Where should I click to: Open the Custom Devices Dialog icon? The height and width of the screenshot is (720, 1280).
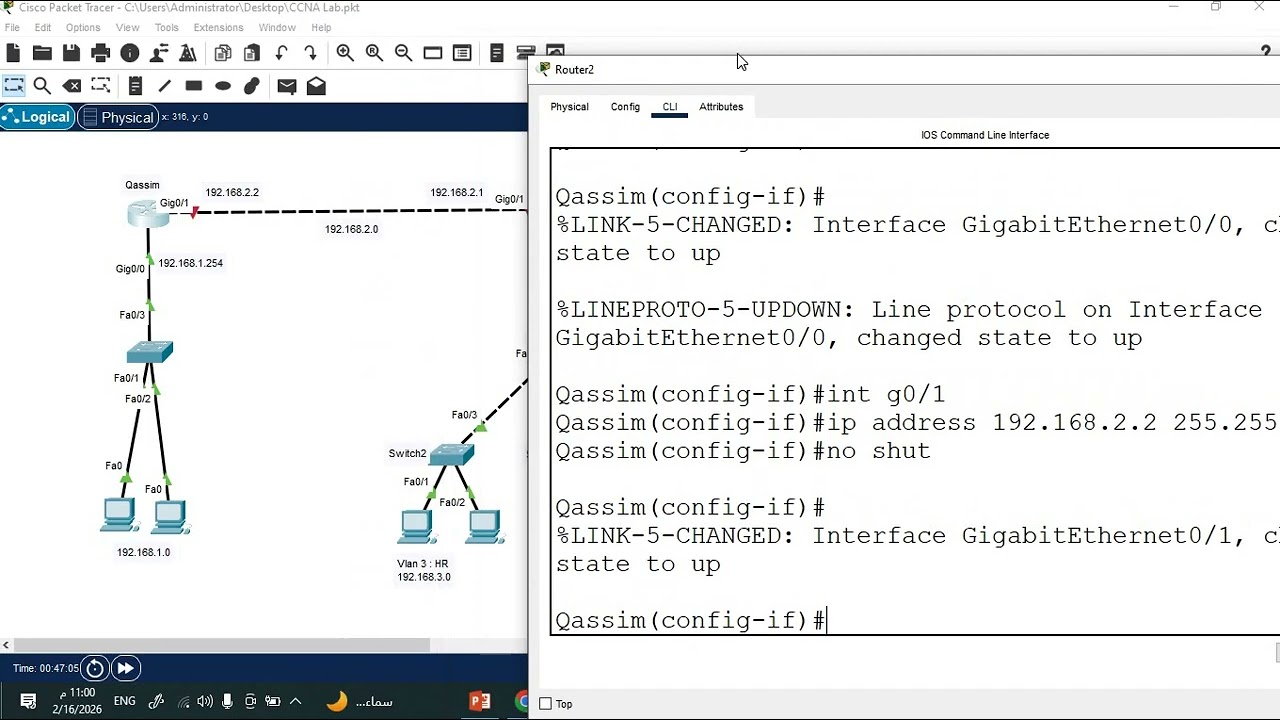point(462,53)
